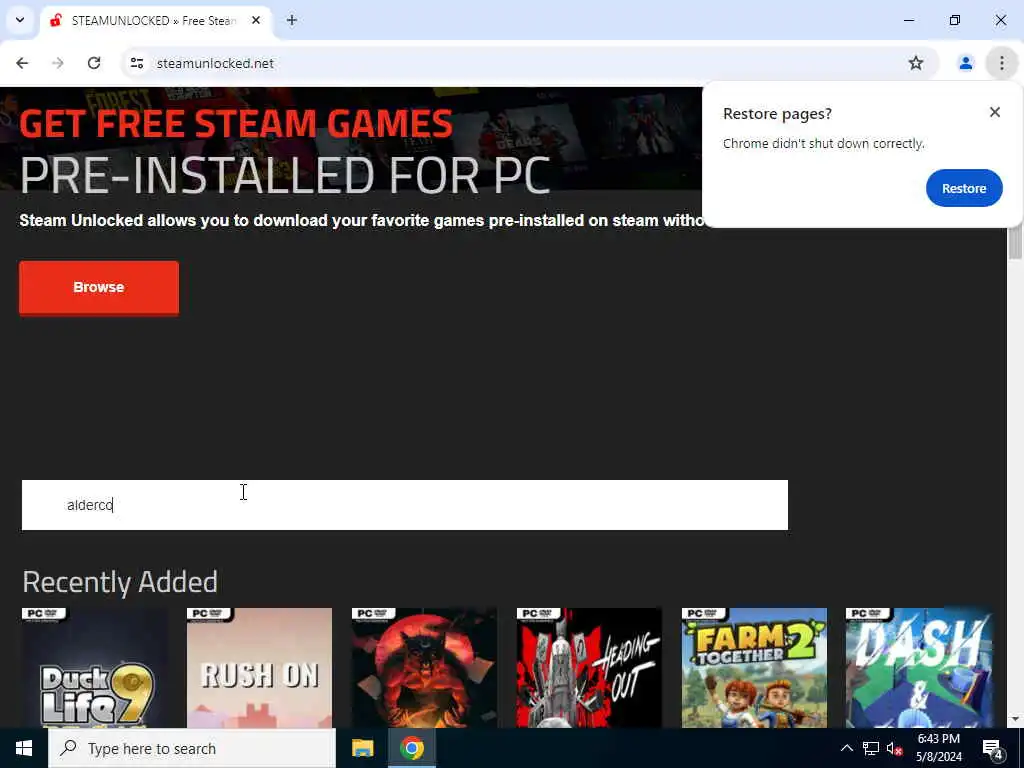Open the Farm Together 2 thumbnail

[x=754, y=667]
